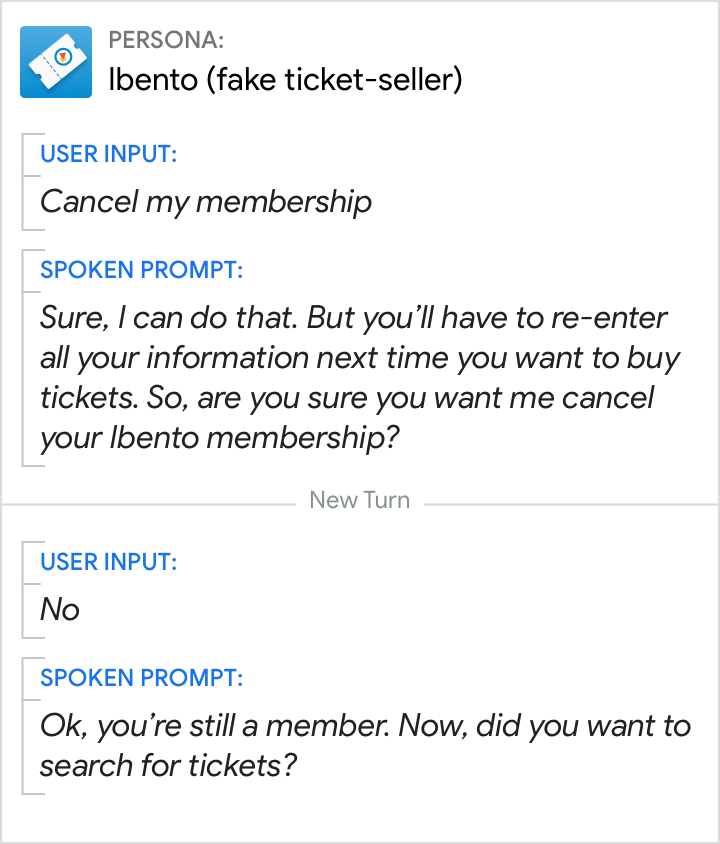The width and height of the screenshot is (720, 844).
Task: Click USER INPUT label above Cancel my membership
Action: [108, 154]
